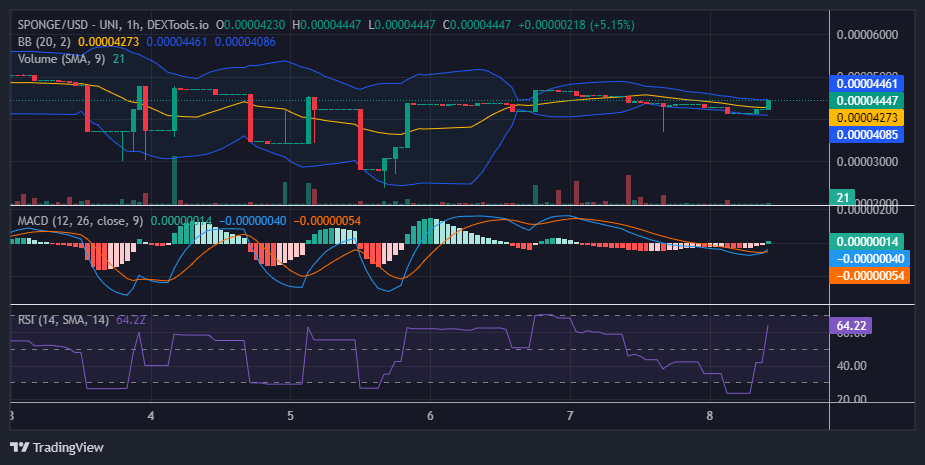
Task: Click the orange signal label −0.00000054
Action: point(870,276)
